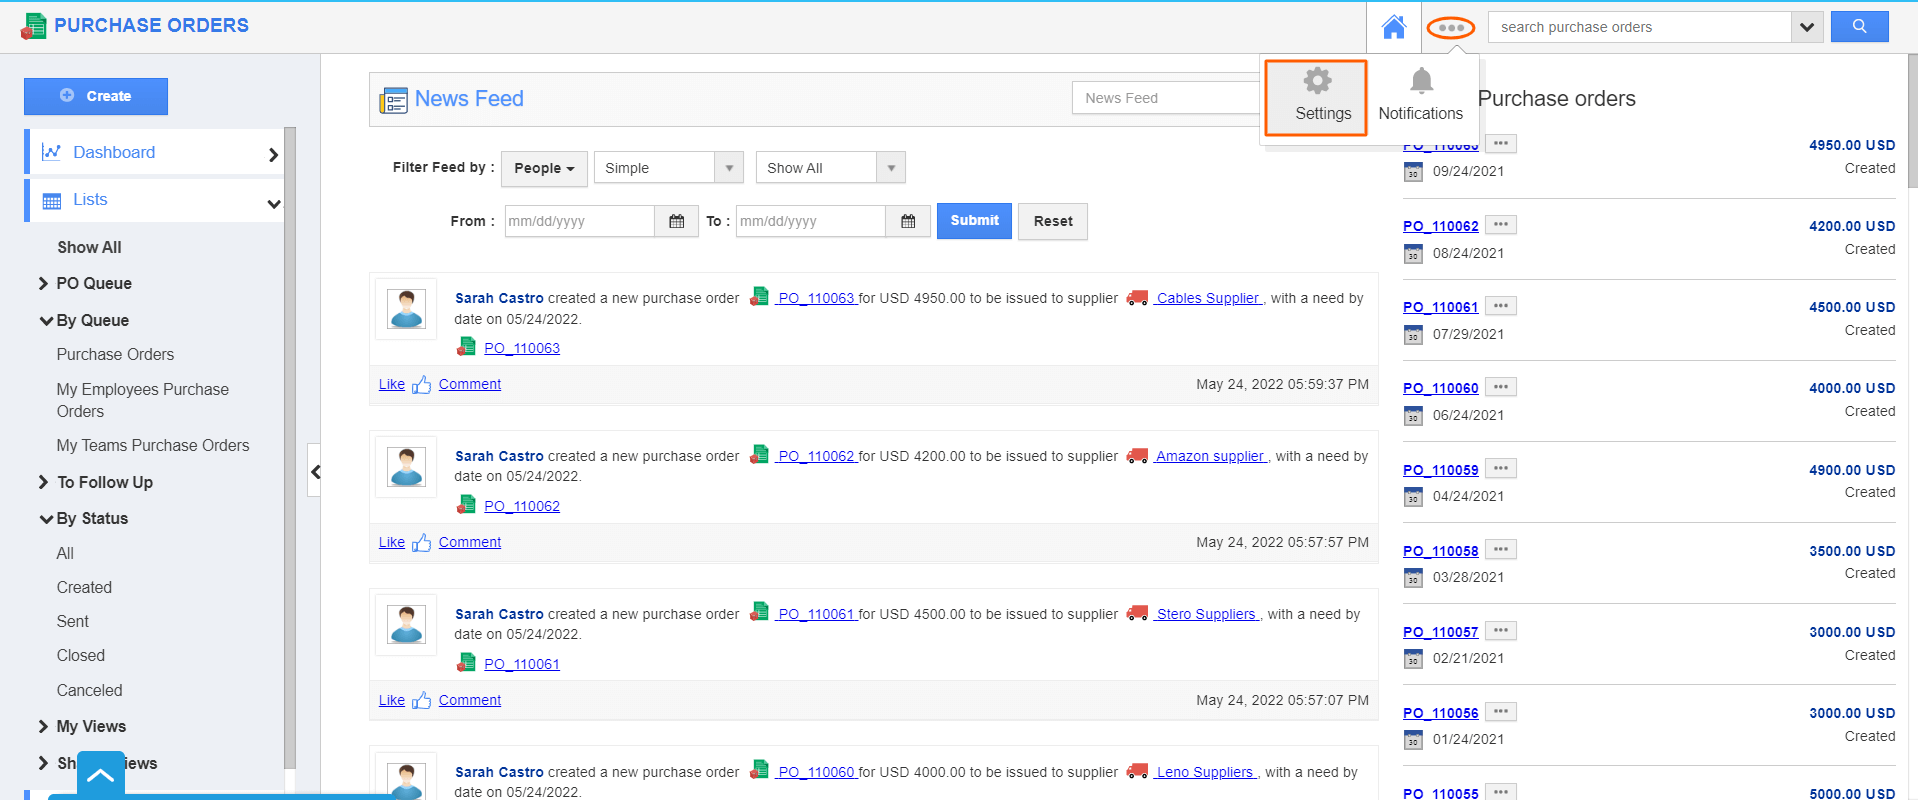This screenshot has height=800, width=1918.
Task: Click the Home icon in top bar
Action: tap(1393, 27)
